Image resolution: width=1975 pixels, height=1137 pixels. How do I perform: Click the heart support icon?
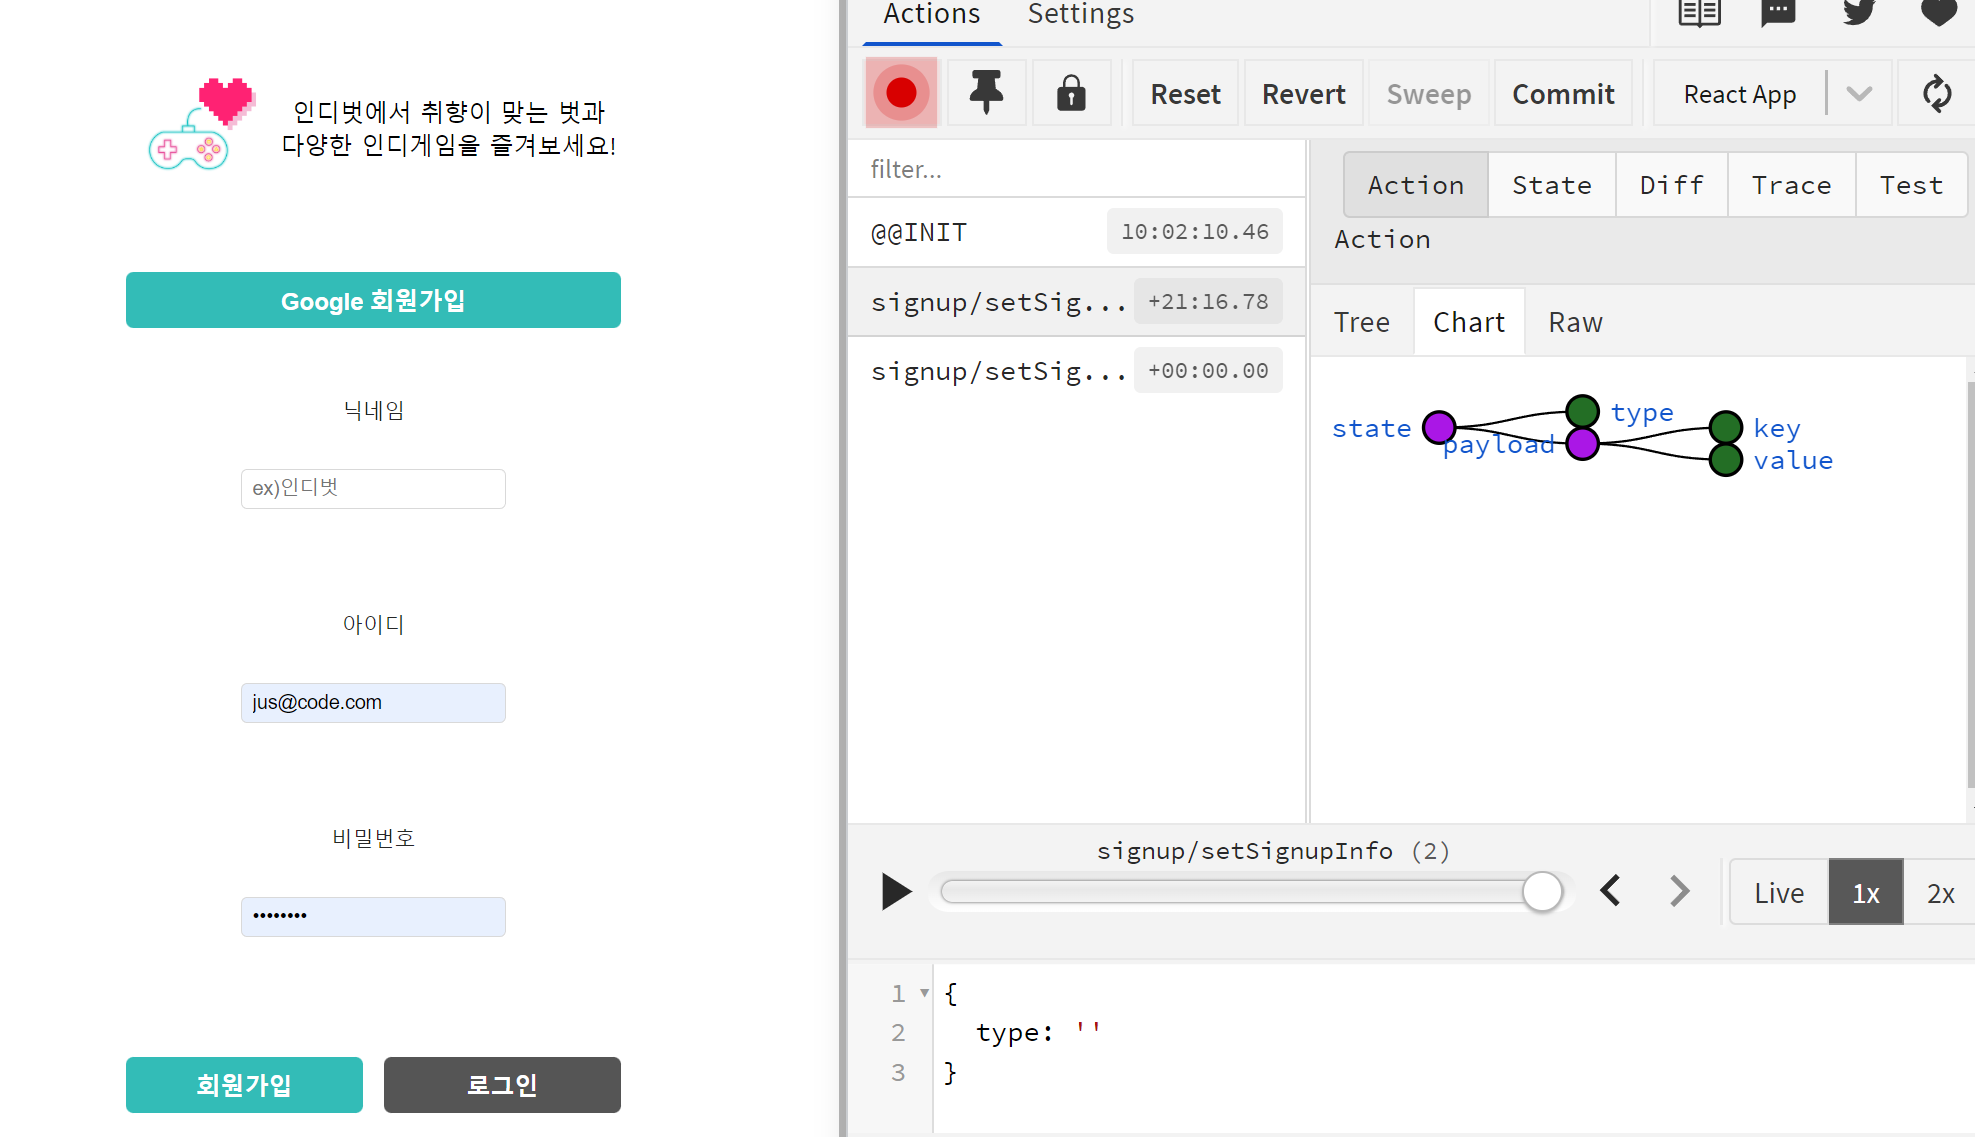(x=1938, y=13)
